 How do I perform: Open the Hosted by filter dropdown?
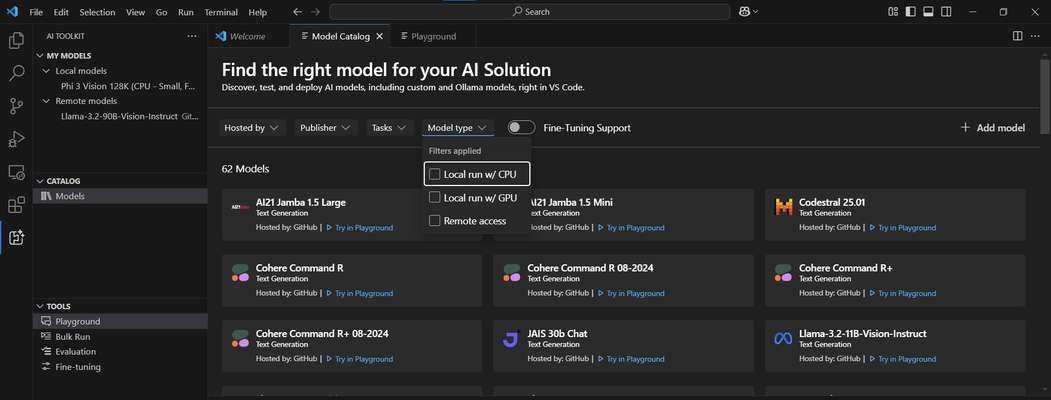[253, 127]
